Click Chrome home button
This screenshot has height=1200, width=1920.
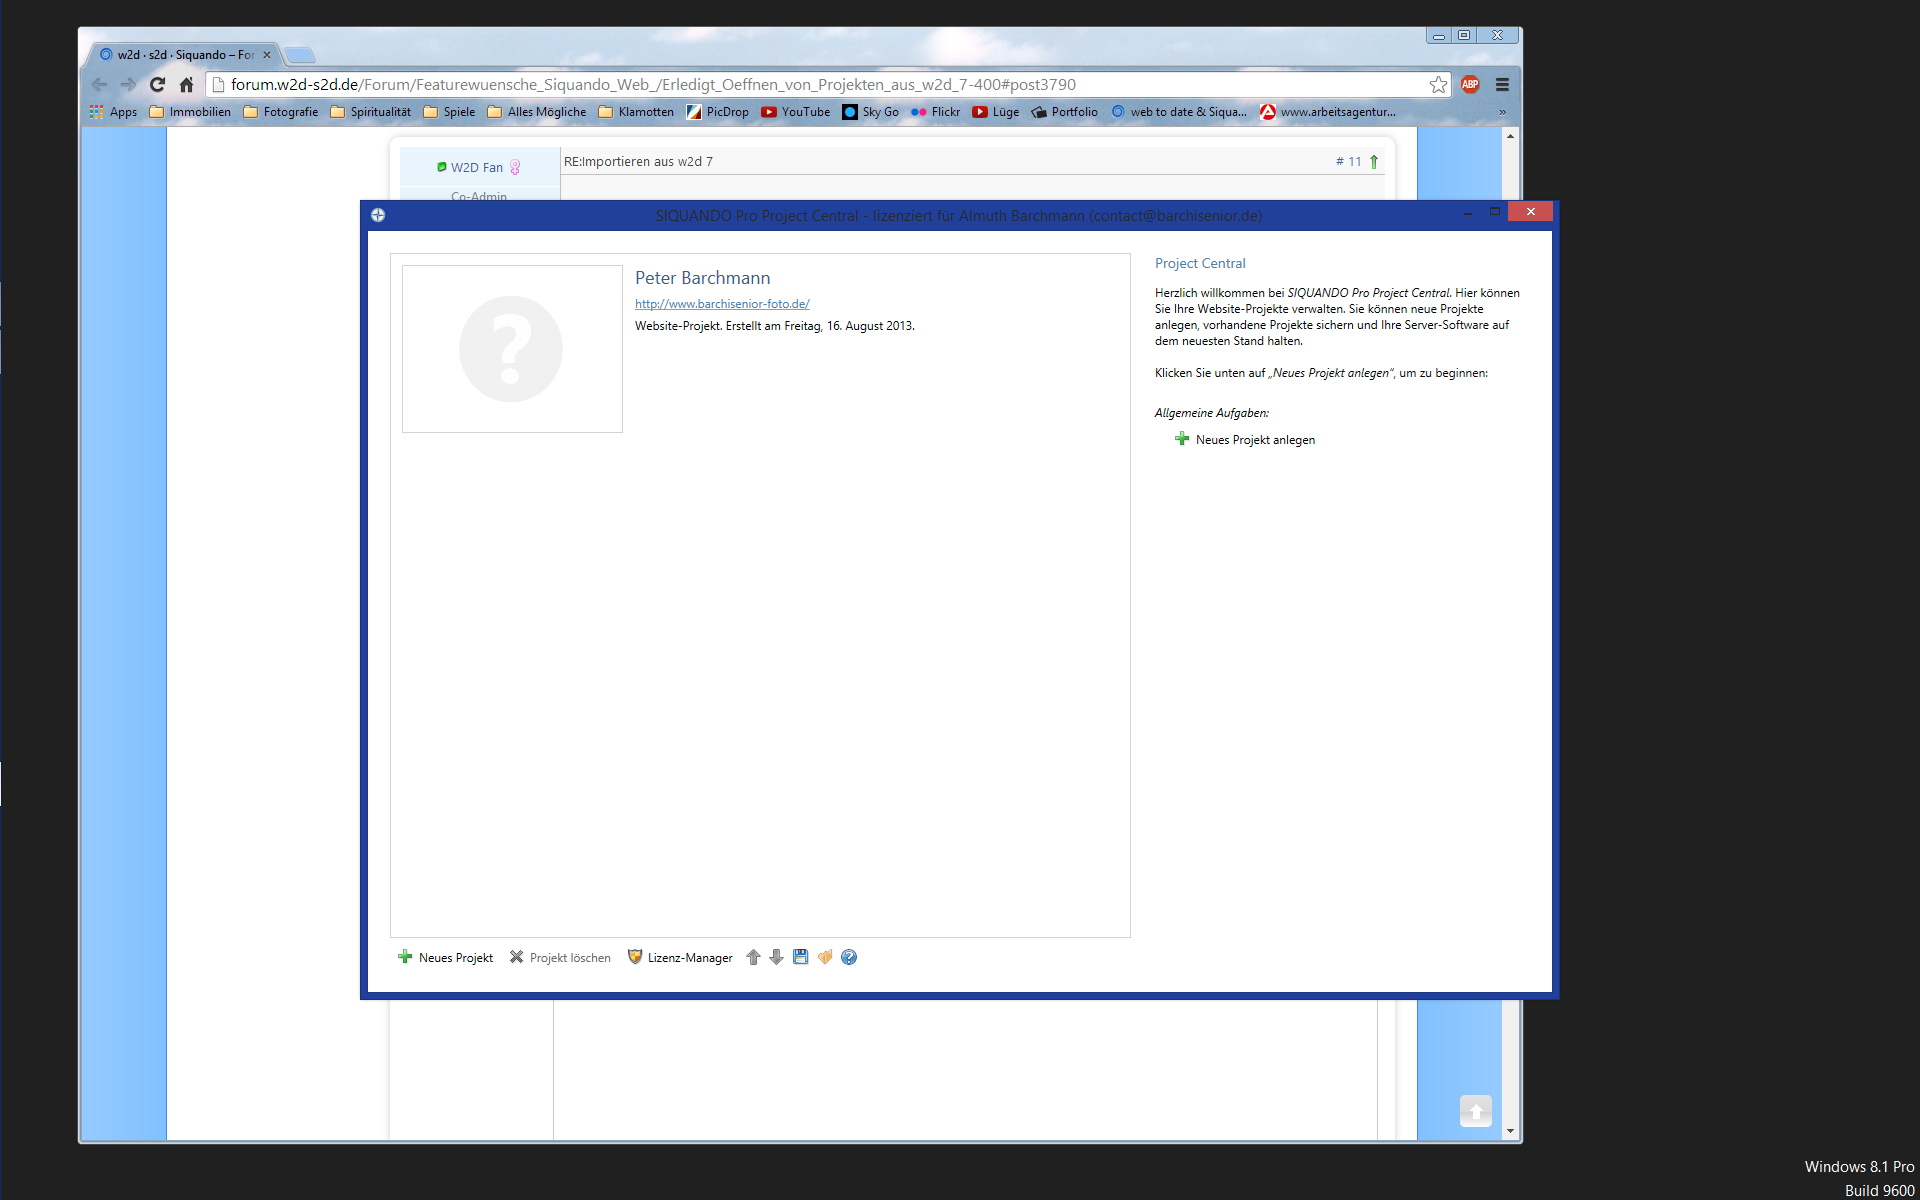(186, 85)
